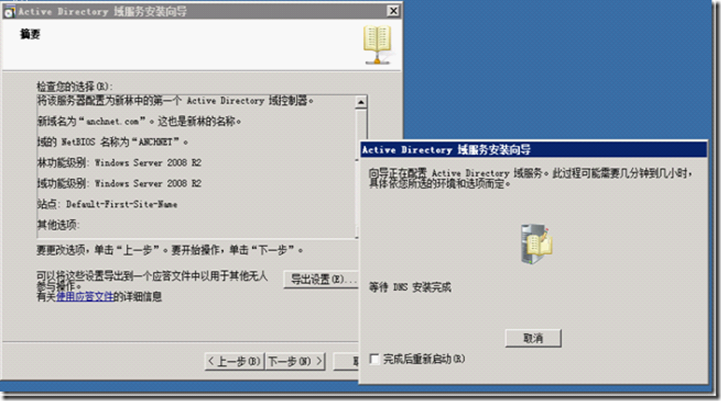Select 林功能级别 Windows Server 2008 R2 line
Image resolution: width=721 pixels, height=401 pixels.
point(119,163)
